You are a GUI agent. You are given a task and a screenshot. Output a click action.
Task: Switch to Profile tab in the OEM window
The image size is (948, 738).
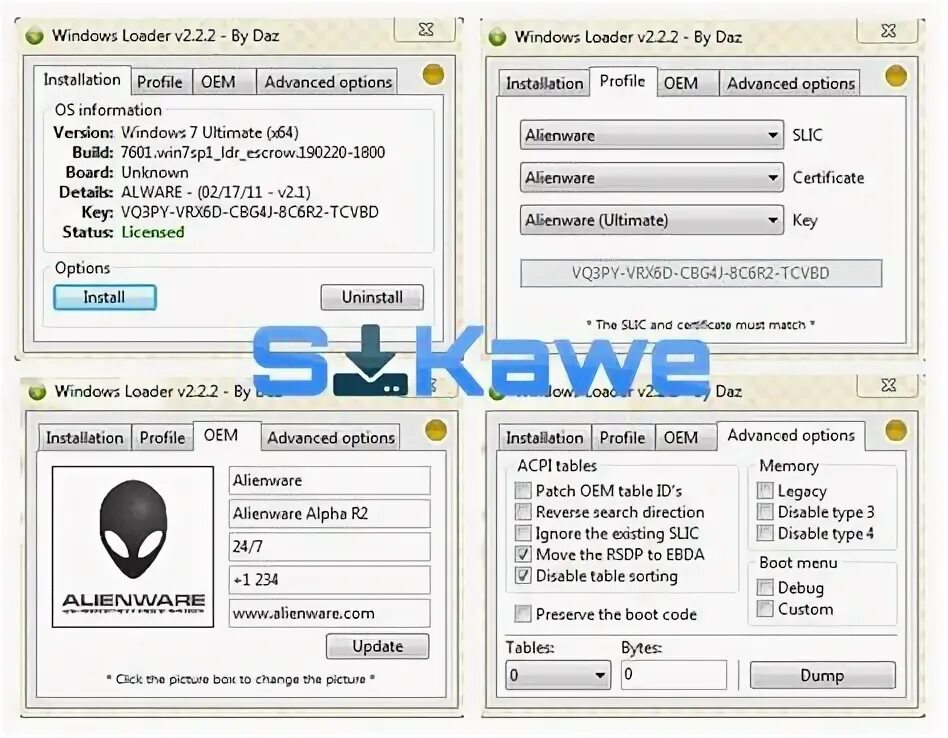click(162, 438)
